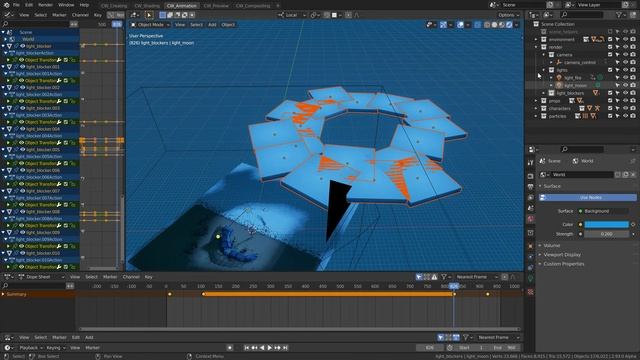Open the Help menu

tap(84, 5)
